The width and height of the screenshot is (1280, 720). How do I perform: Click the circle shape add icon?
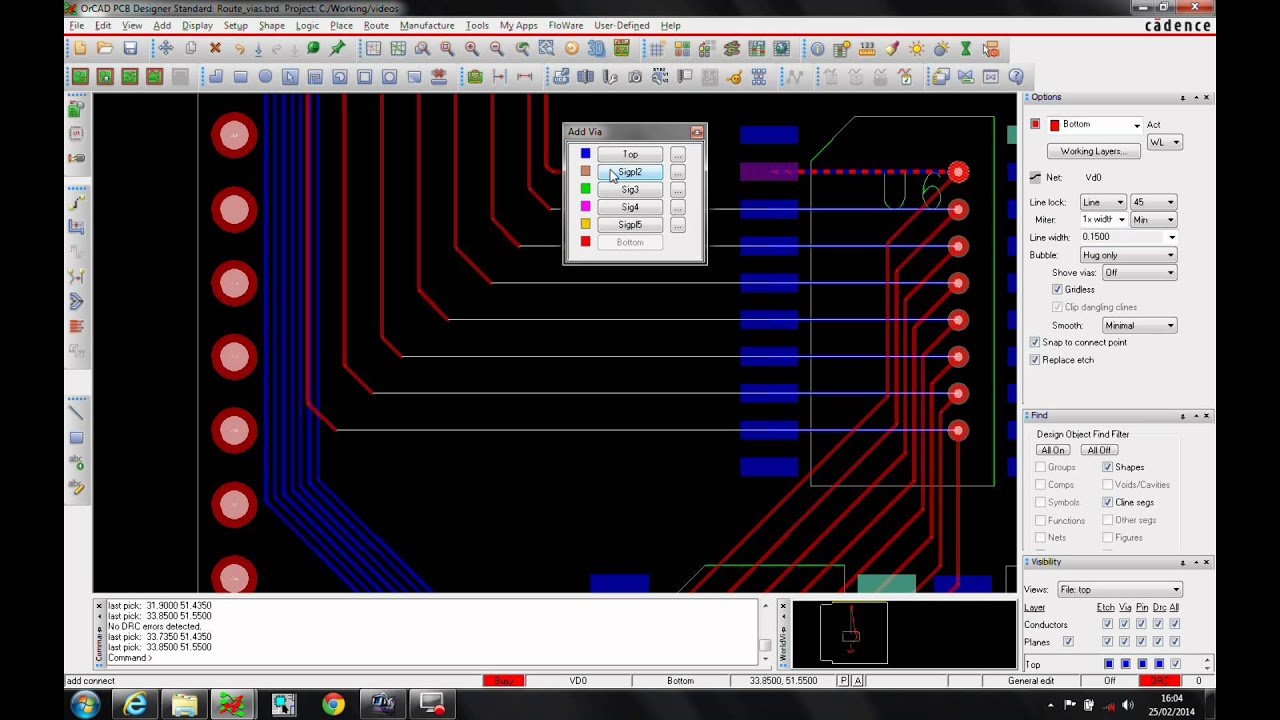265,77
